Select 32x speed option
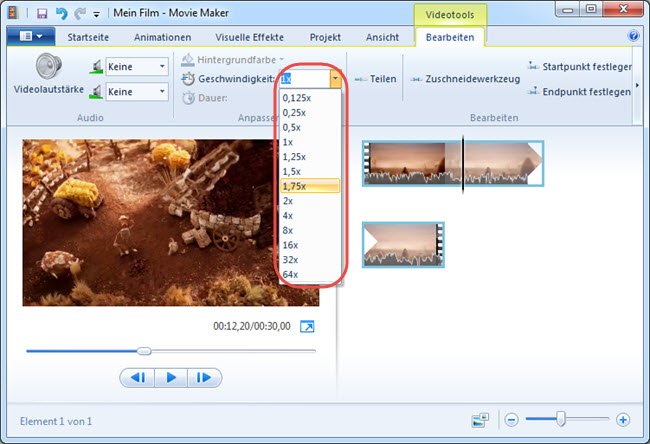The image size is (650, 444). point(310,260)
